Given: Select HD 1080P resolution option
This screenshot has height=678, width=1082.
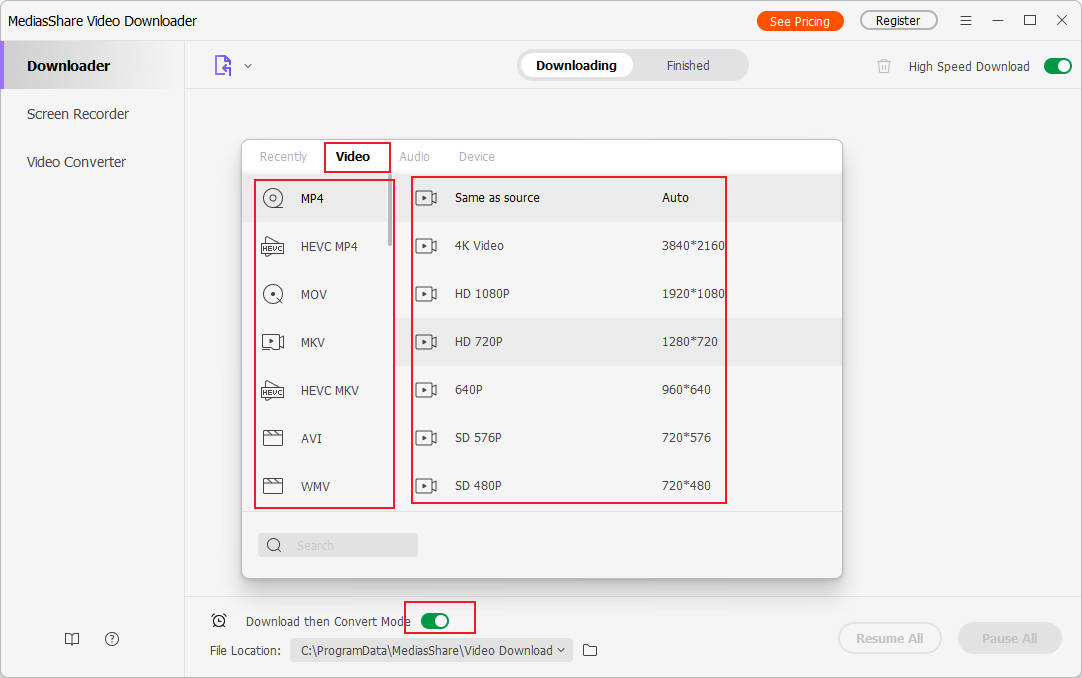Looking at the screenshot, I should [482, 294].
